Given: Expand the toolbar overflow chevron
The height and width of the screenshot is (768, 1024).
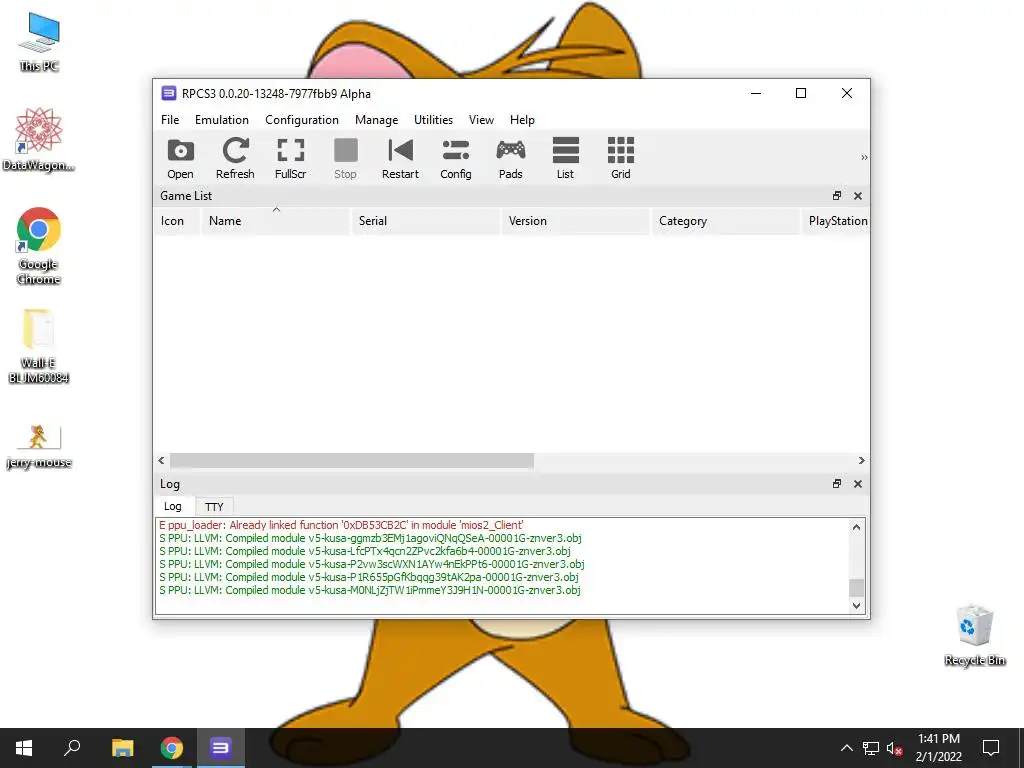Looking at the screenshot, I should 864,157.
